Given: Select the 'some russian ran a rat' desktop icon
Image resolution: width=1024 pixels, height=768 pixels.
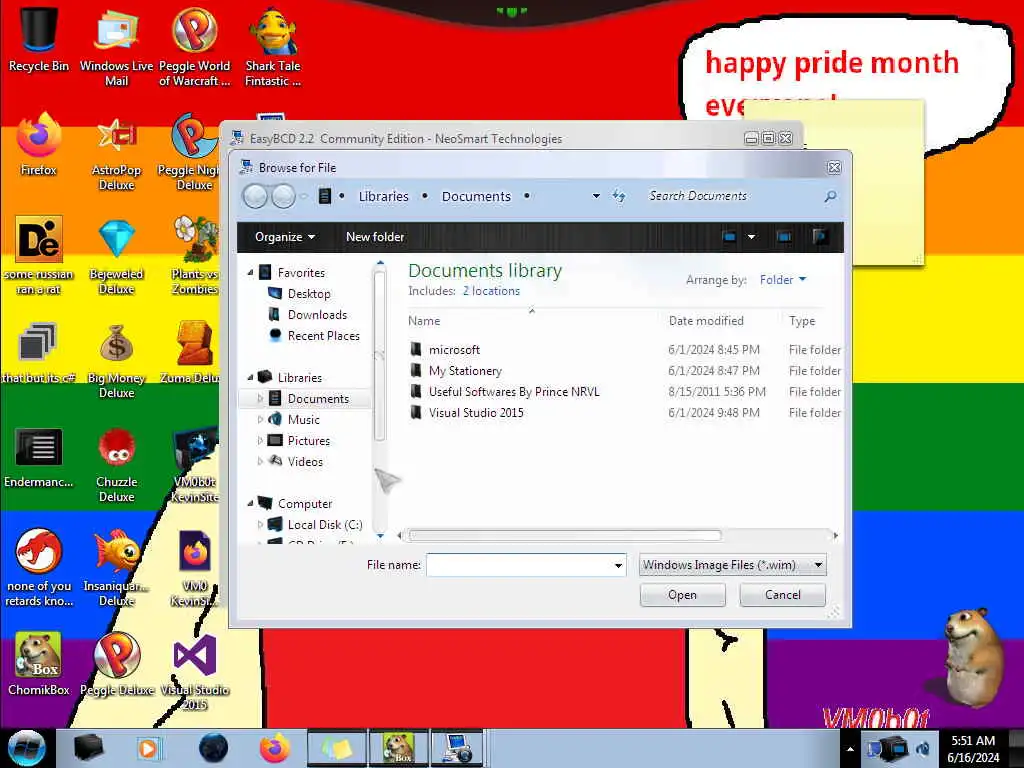Looking at the screenshot, I should [x=39, y=256].
